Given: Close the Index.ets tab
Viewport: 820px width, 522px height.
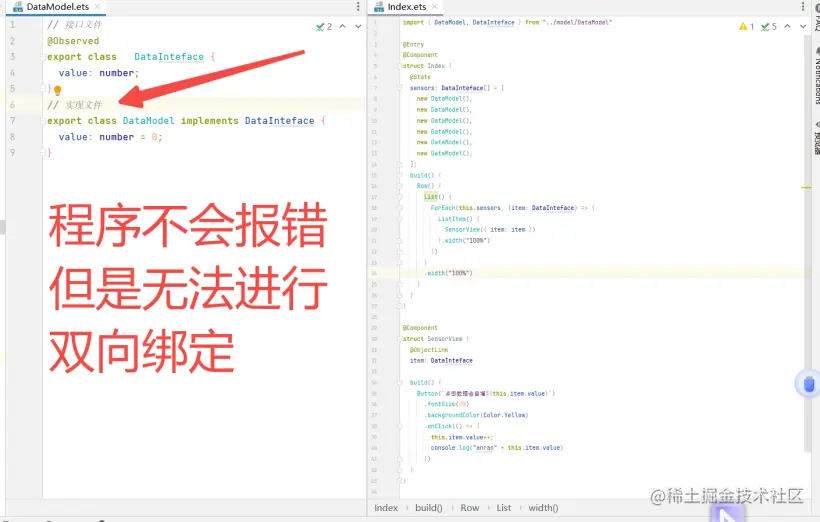Looking at the screenshot, I should pos(435,7).
